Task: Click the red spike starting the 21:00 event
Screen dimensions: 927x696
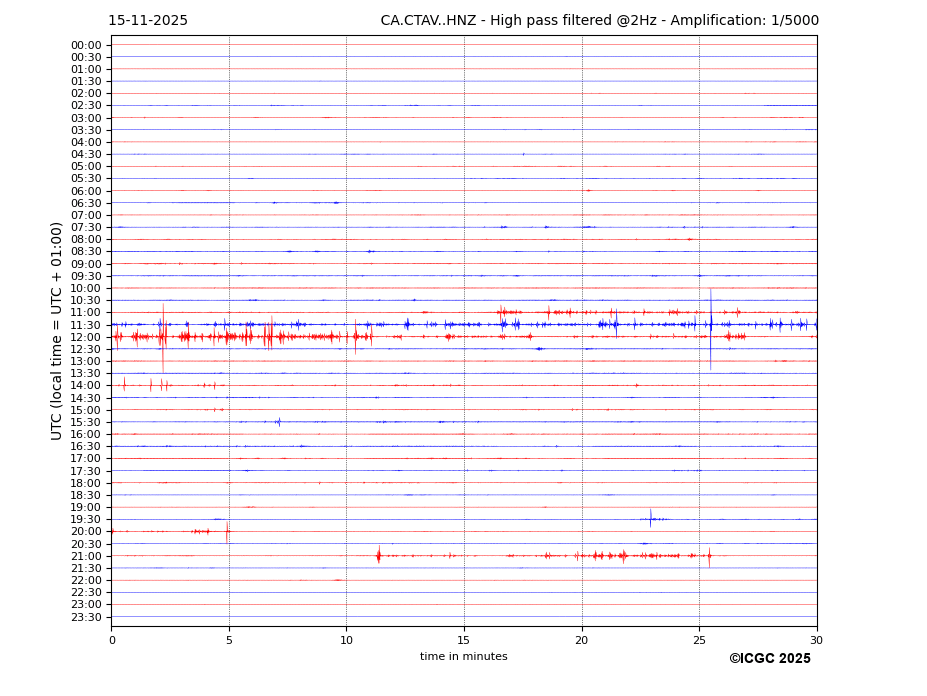Action: click(378, 555)
